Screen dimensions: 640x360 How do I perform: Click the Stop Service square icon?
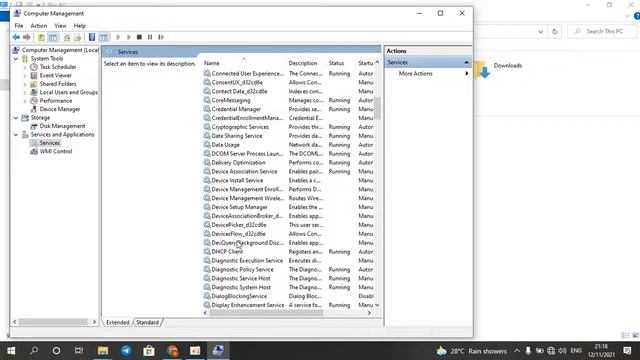(x=139, y=37)
